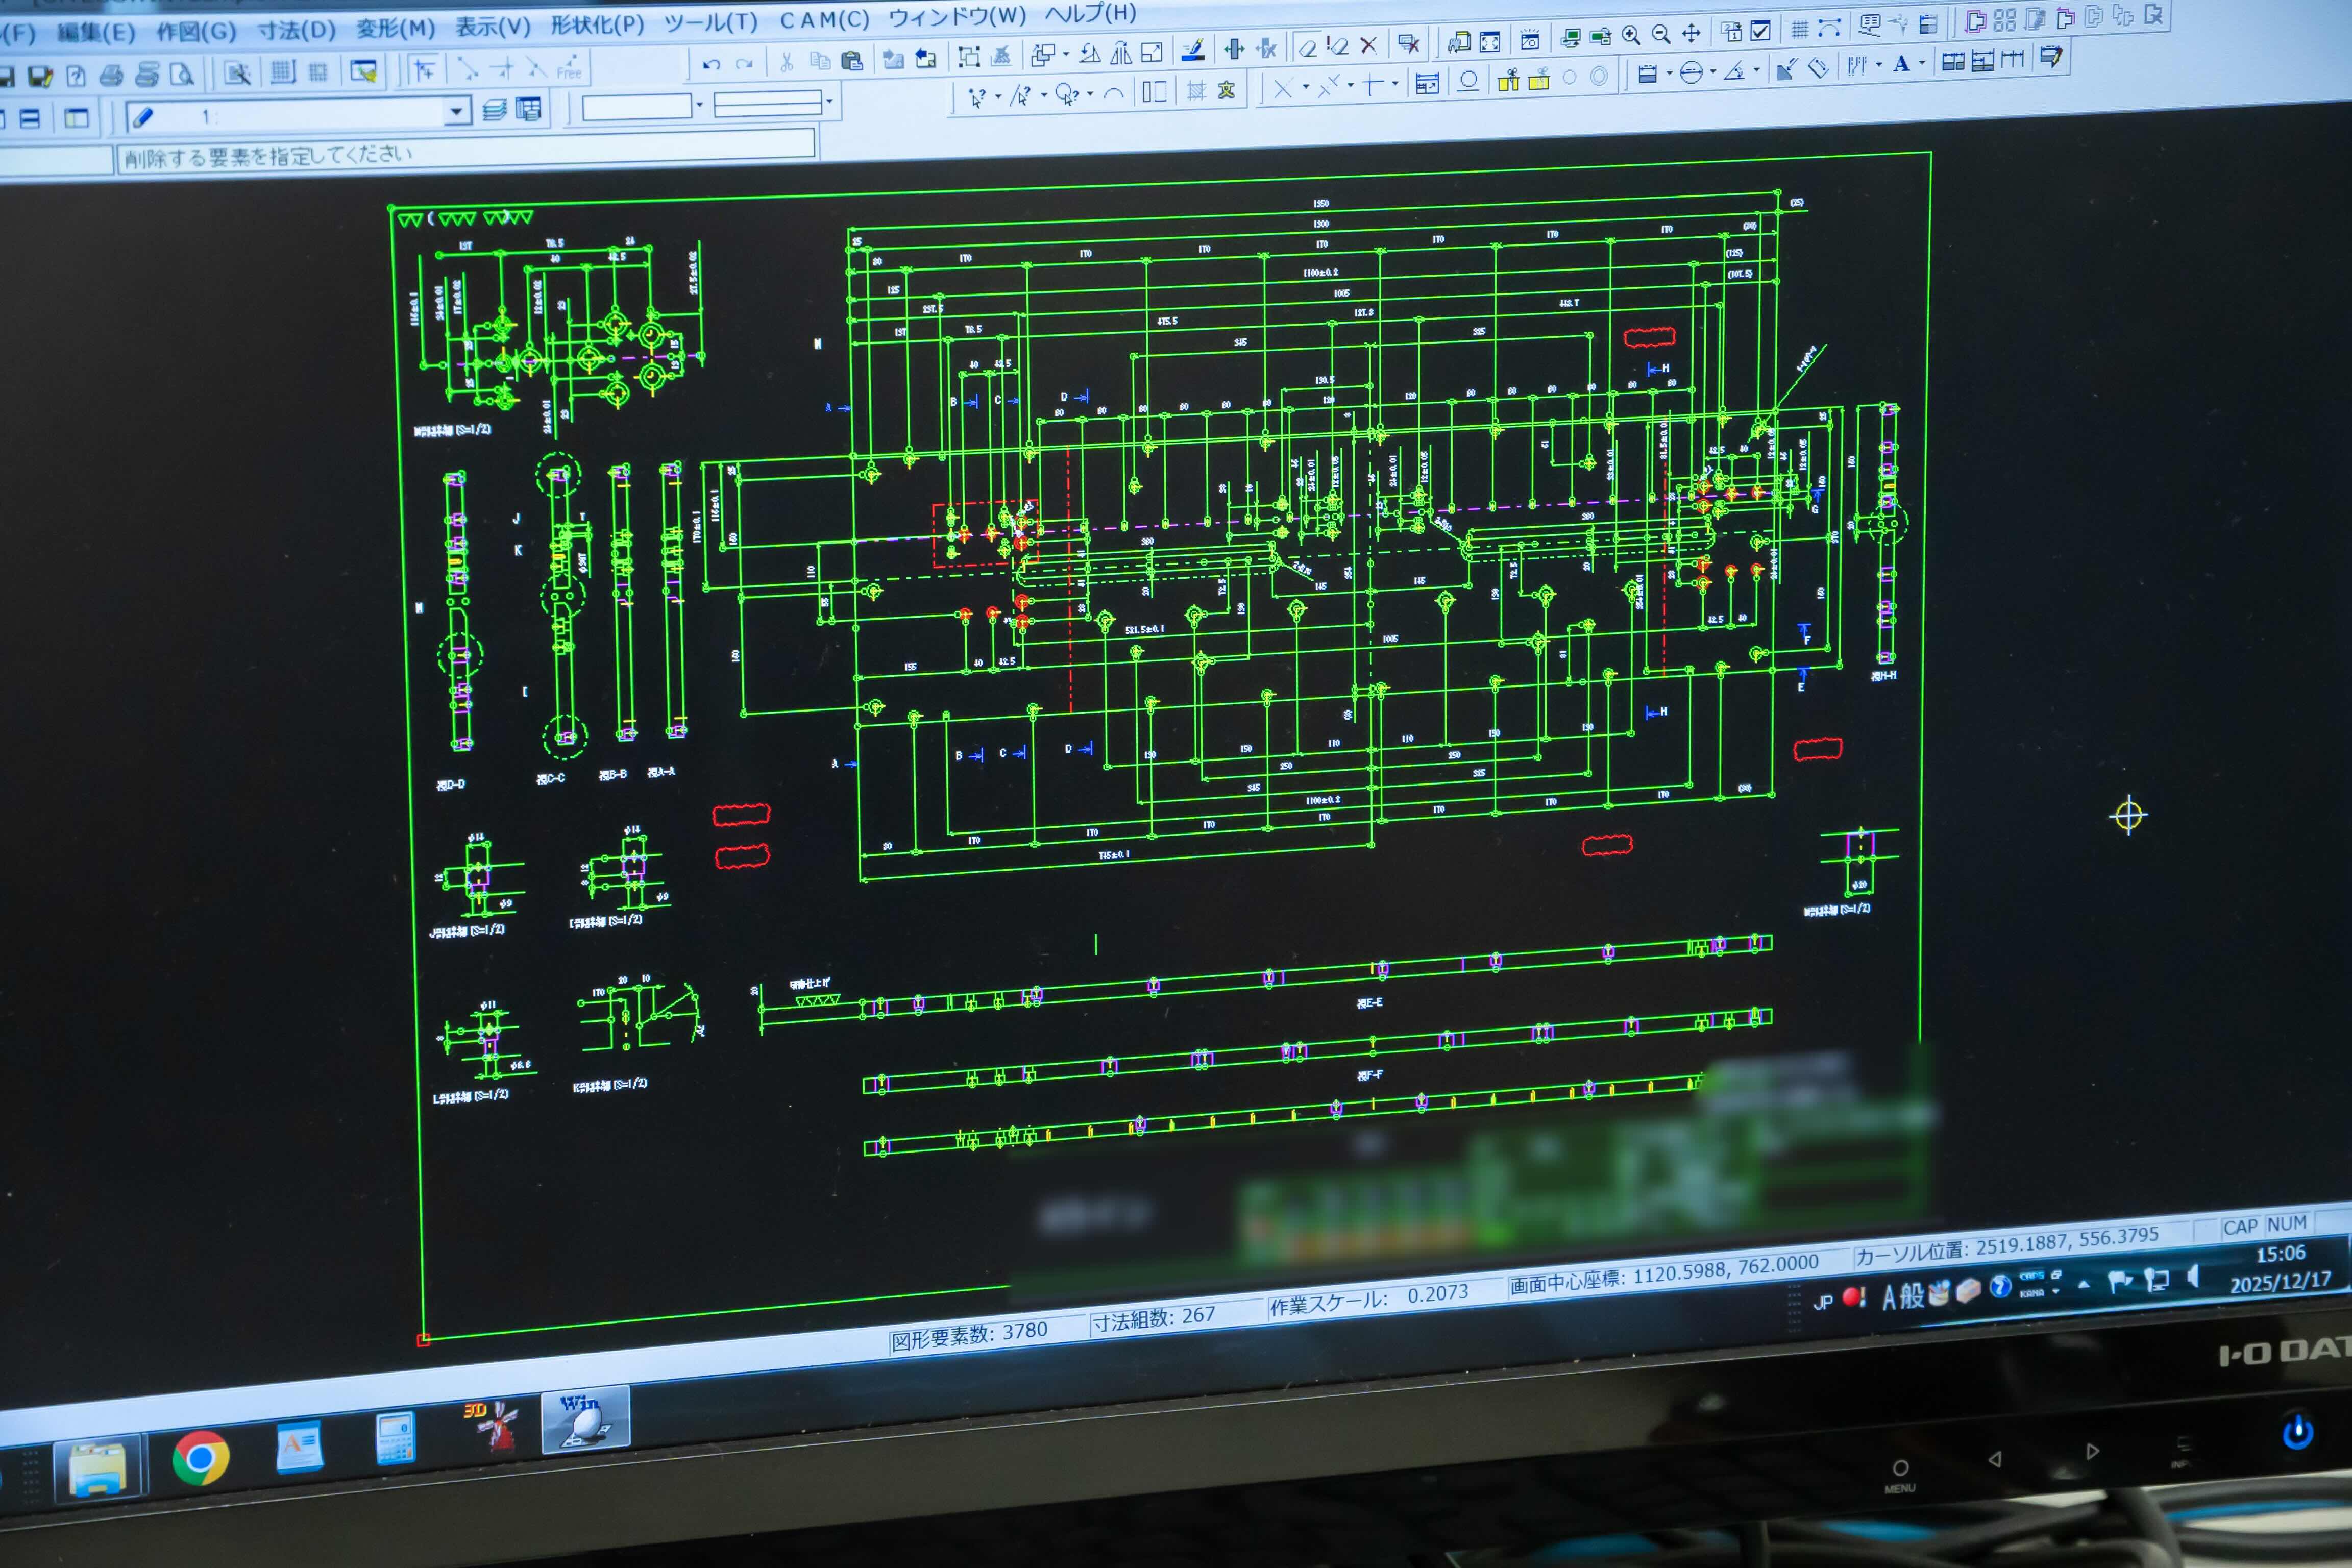Toggle the Free snap mode
2352x1568 pixels.
point(569,67)
